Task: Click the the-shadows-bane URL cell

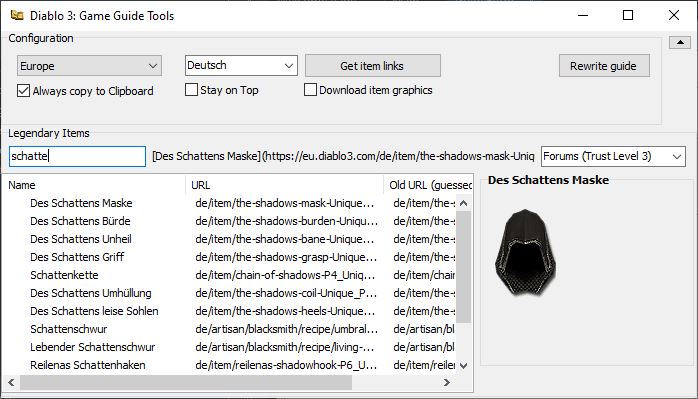Action: tap(285, 239)
